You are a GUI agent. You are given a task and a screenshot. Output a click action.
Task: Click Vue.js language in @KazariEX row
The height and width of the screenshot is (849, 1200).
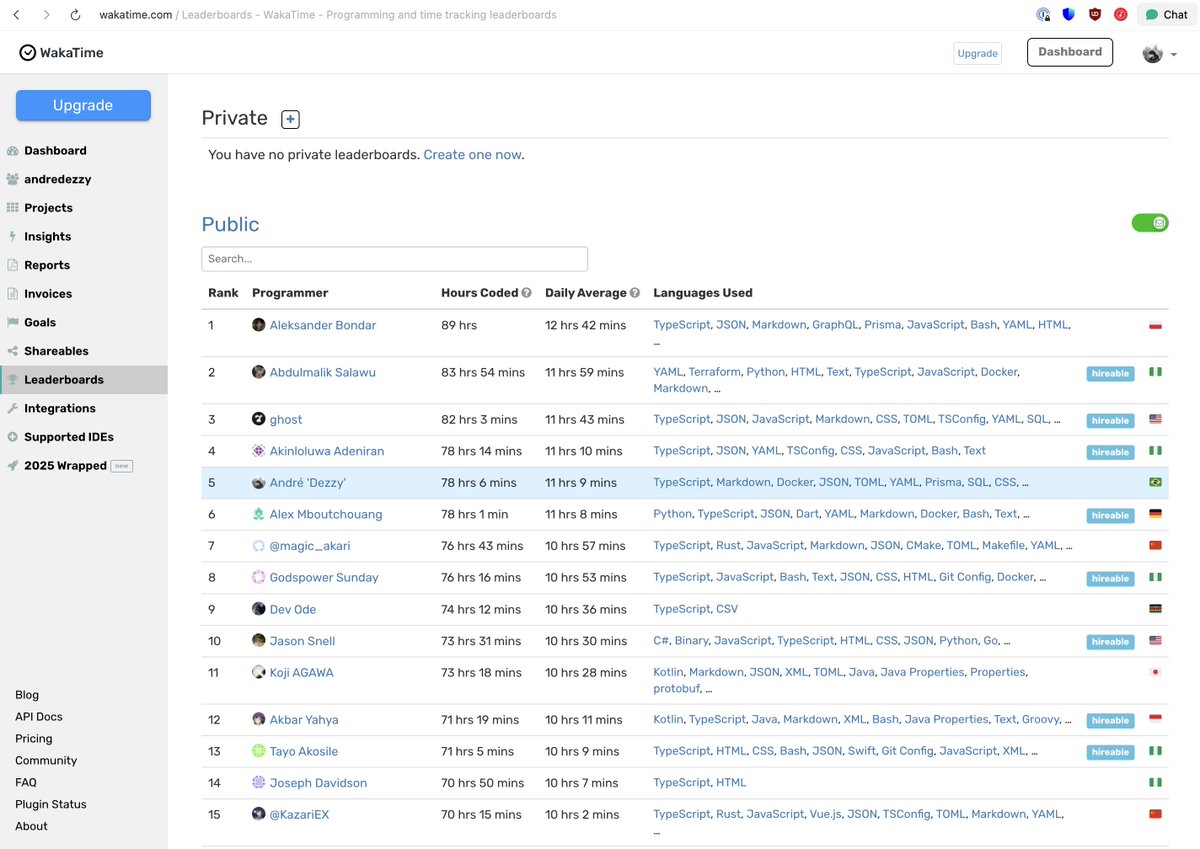coord(824,814)
